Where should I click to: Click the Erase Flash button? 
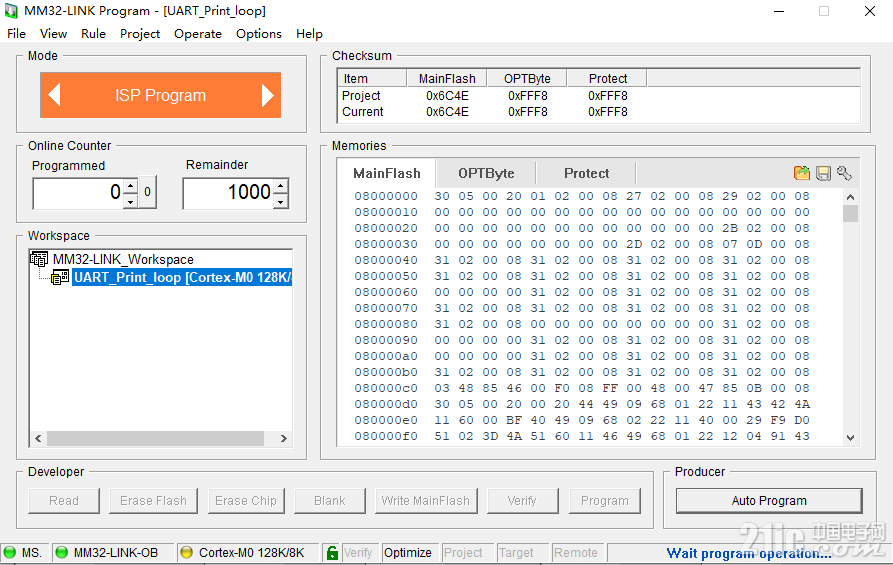[x=153, y=501]
